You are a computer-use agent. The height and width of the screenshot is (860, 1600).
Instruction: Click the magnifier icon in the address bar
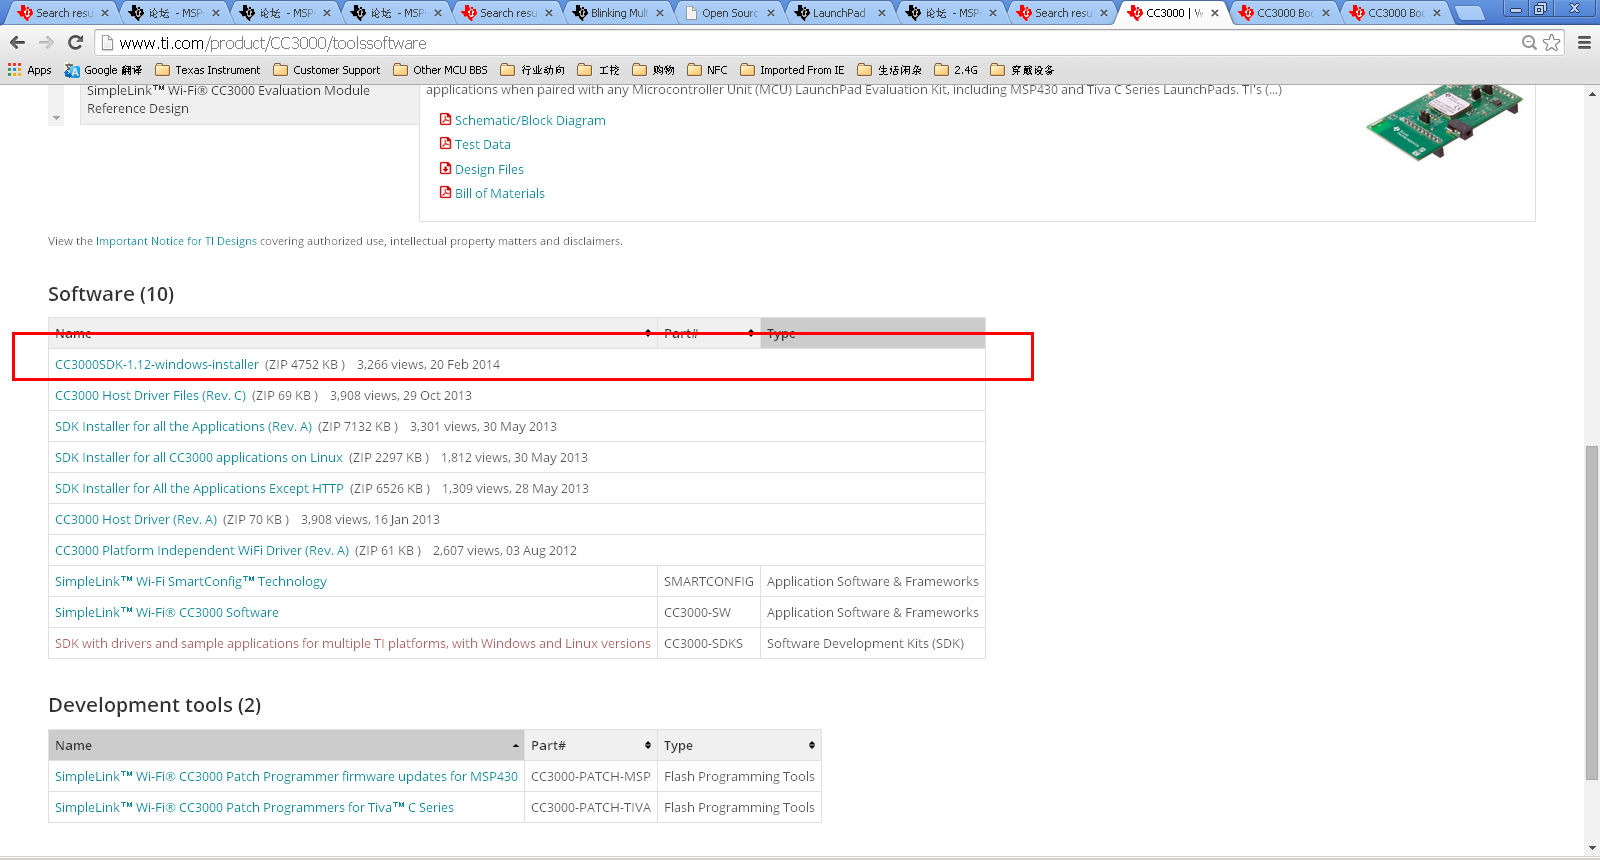[x=1529, y=43]
